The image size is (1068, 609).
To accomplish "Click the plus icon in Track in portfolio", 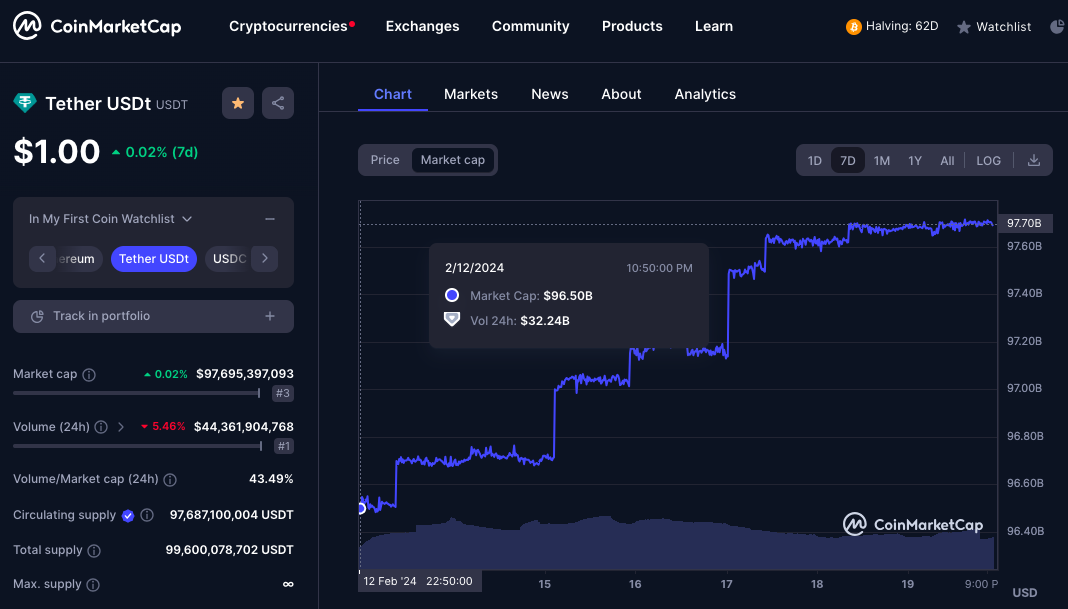I will pos(270,316).
